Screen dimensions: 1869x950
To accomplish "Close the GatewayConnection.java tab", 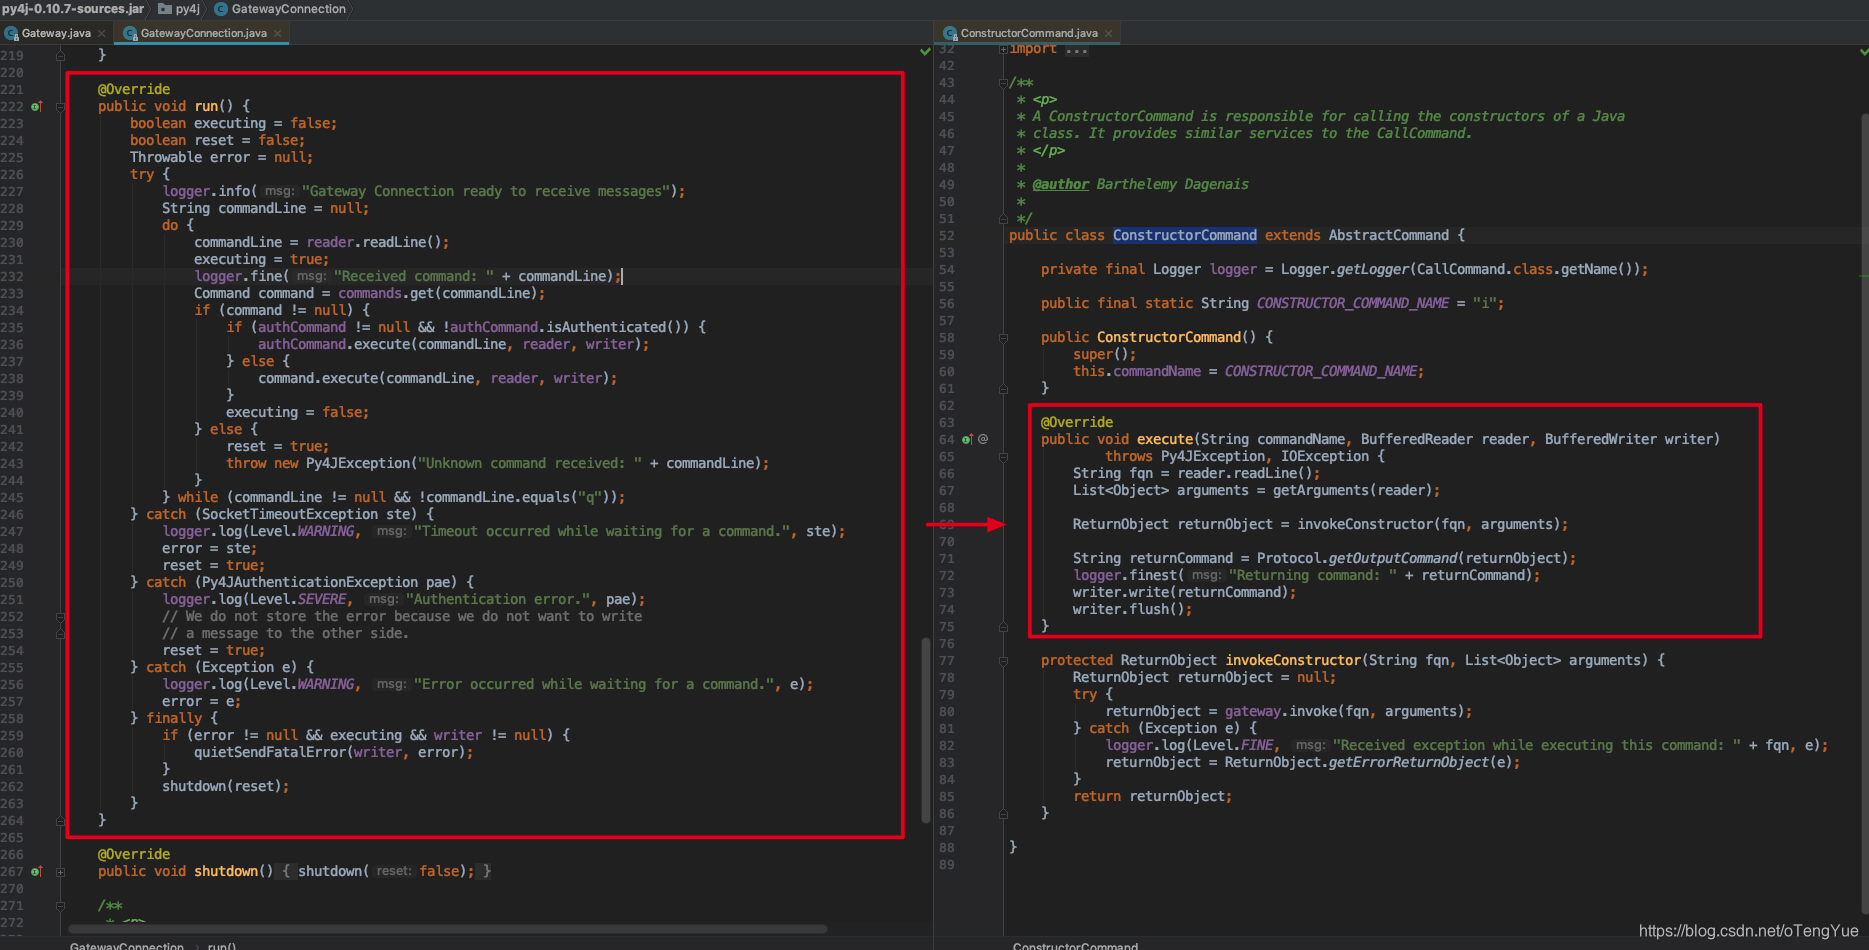I will 277,33.
